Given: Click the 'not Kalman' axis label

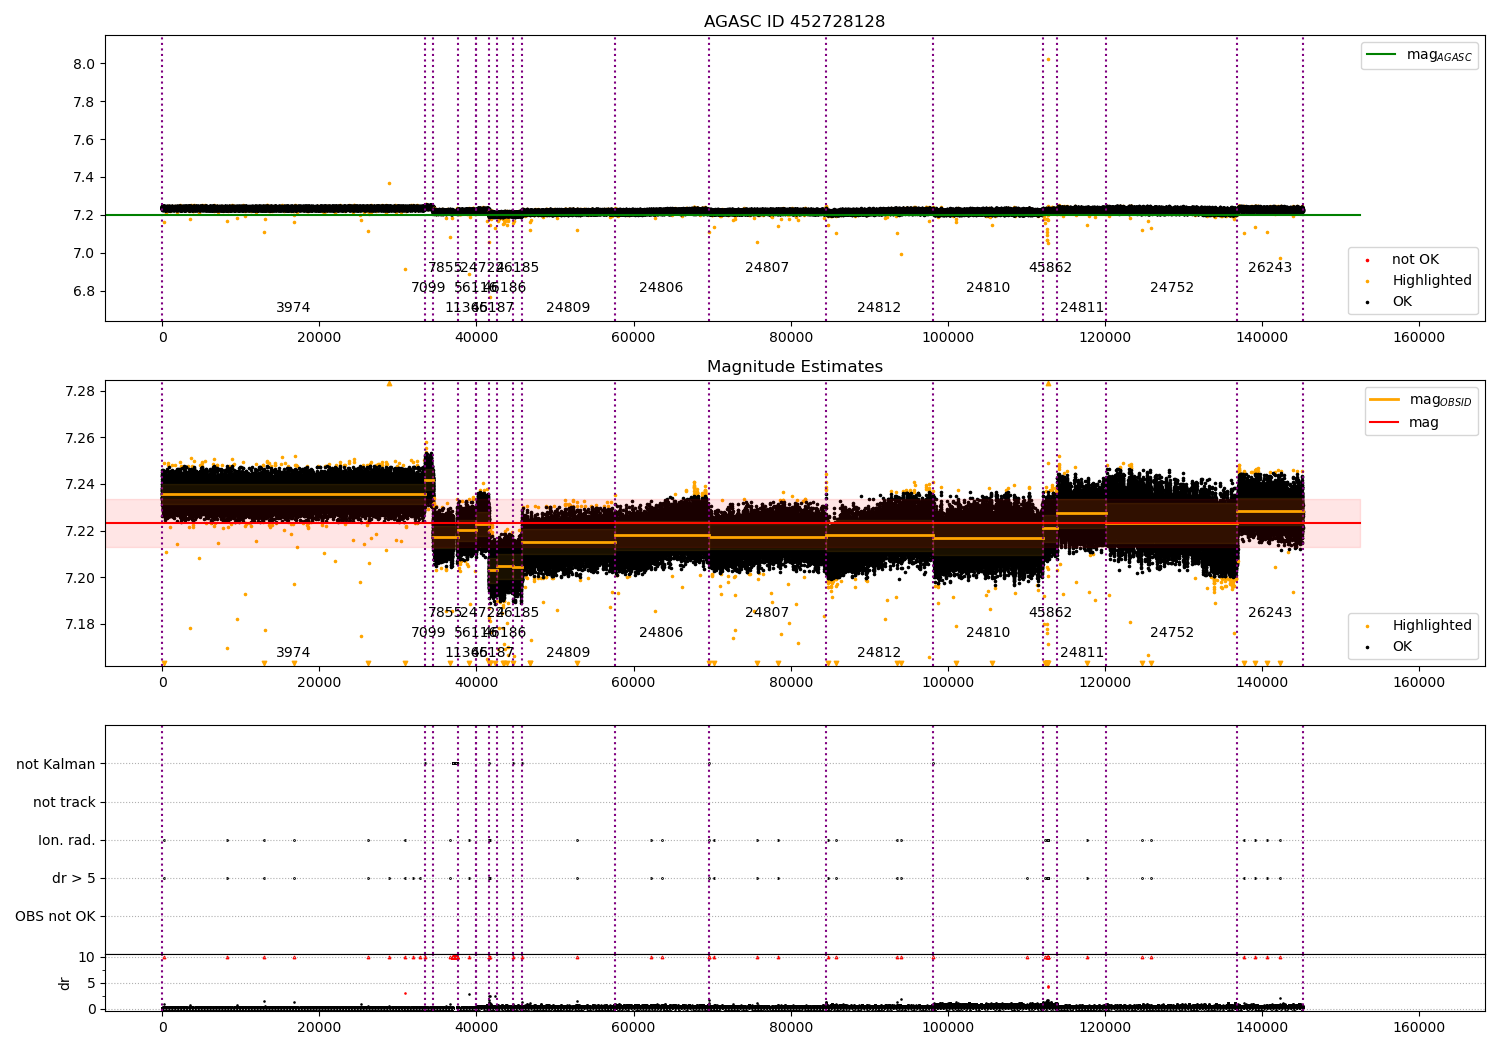Looking at the screenshot, I should (x=56, y=765).
